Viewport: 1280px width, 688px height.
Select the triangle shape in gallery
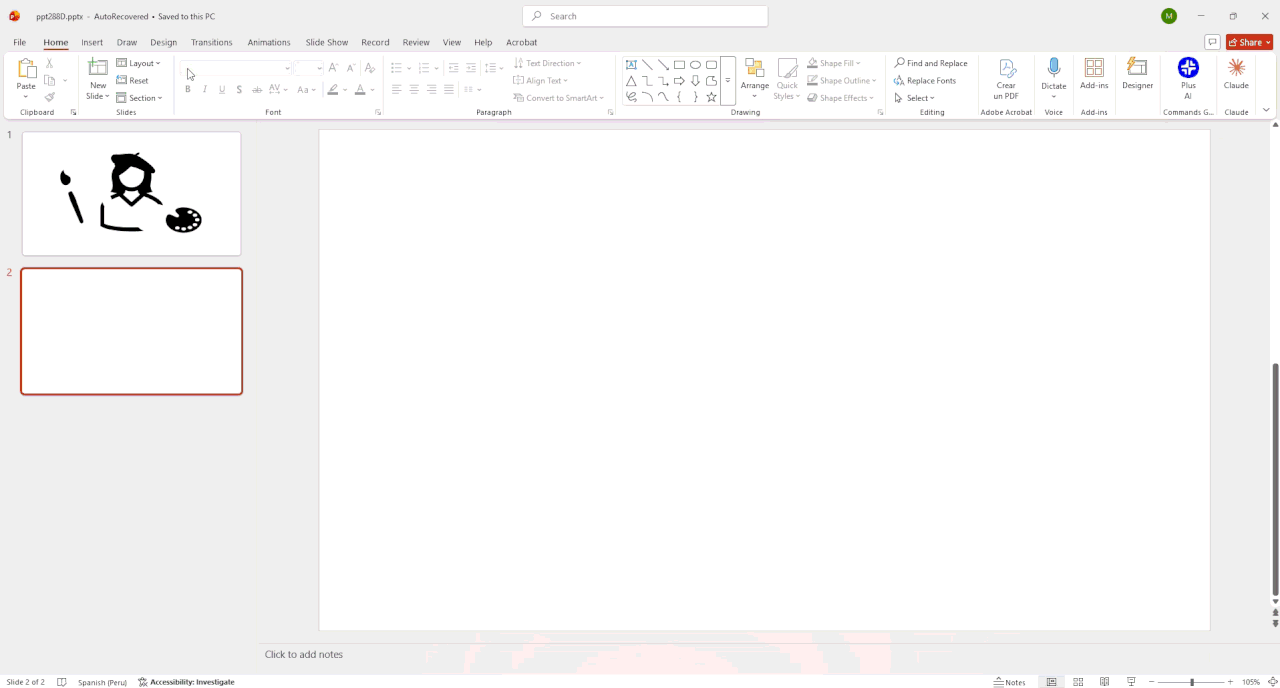tap(631, 81)
